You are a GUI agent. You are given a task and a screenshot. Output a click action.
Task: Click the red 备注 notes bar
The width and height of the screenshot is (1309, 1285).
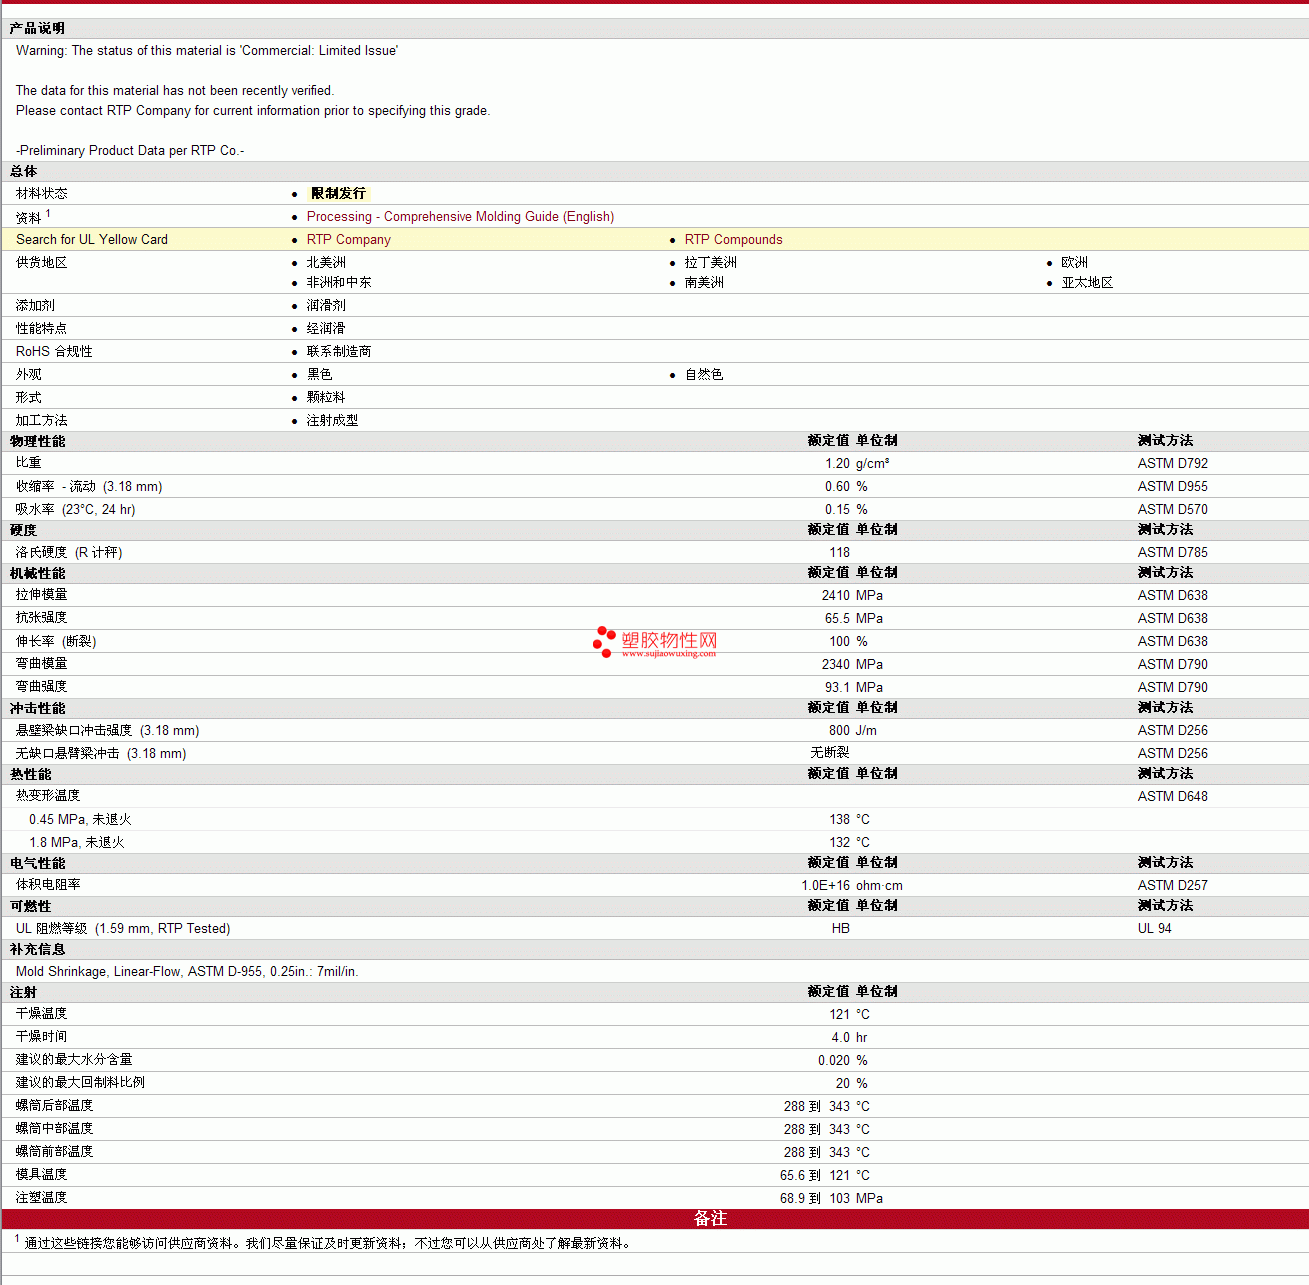[655, 1219]
